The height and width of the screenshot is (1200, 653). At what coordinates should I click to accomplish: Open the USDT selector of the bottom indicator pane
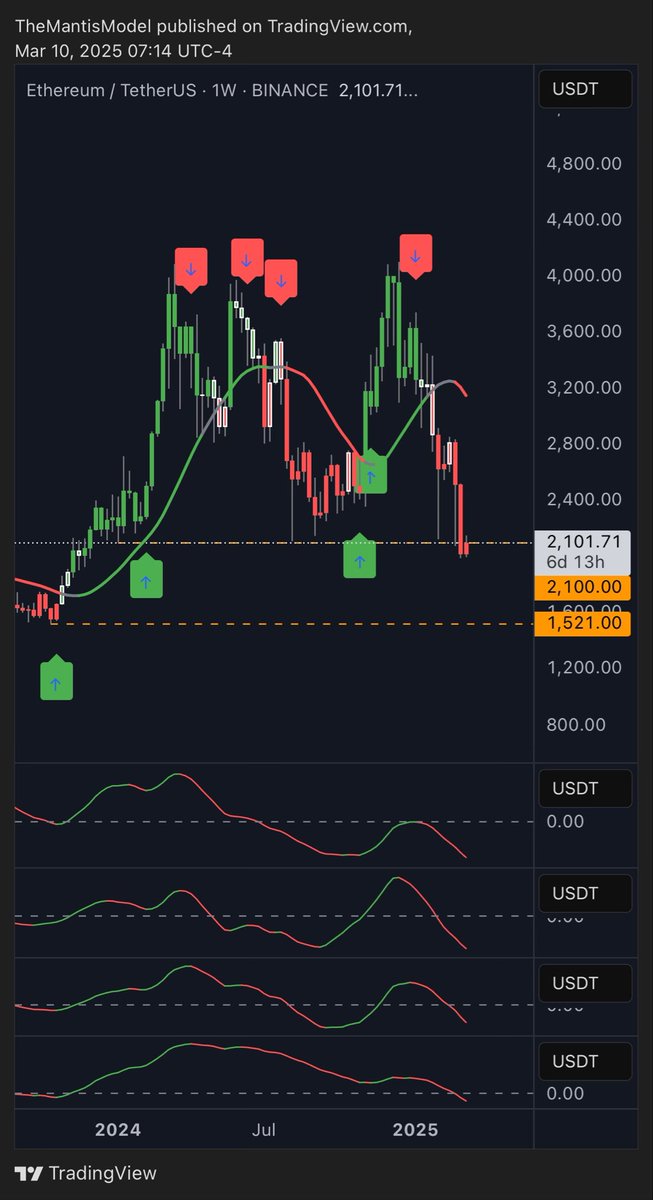[x=586, y=1060]
